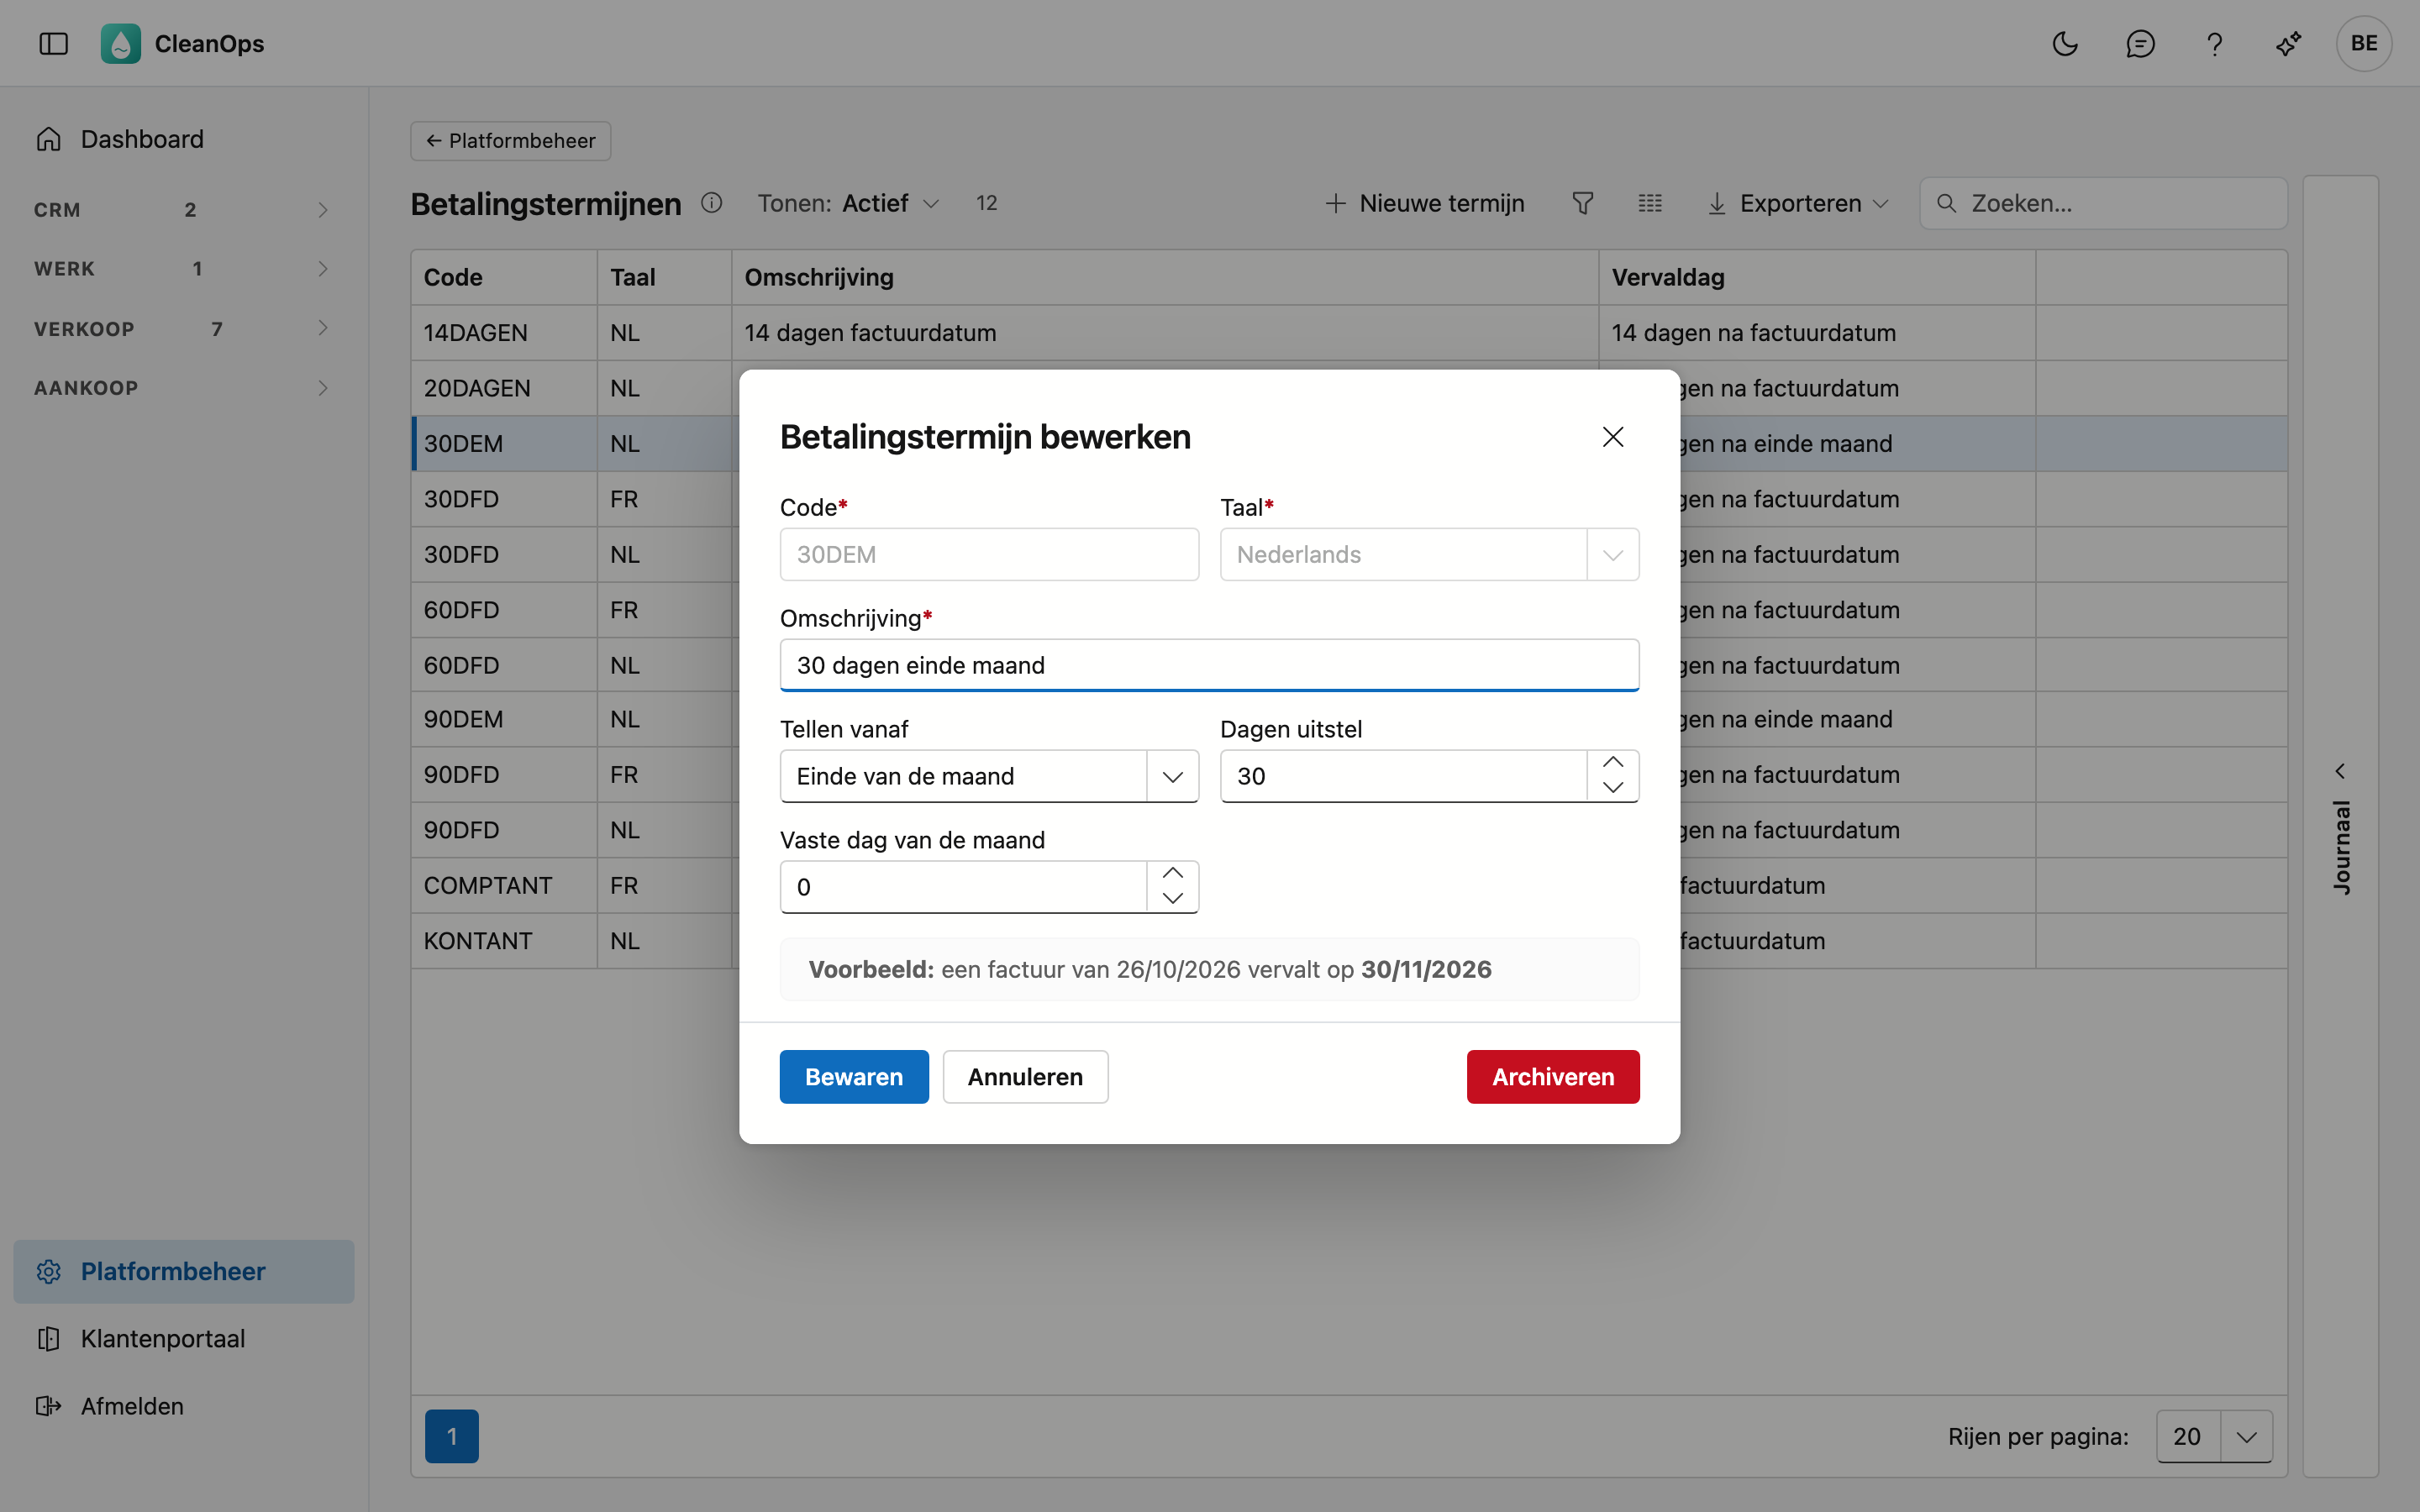Sort by the Code column header
Screen dimensions: 2420x1512
[x=504, y=277]
